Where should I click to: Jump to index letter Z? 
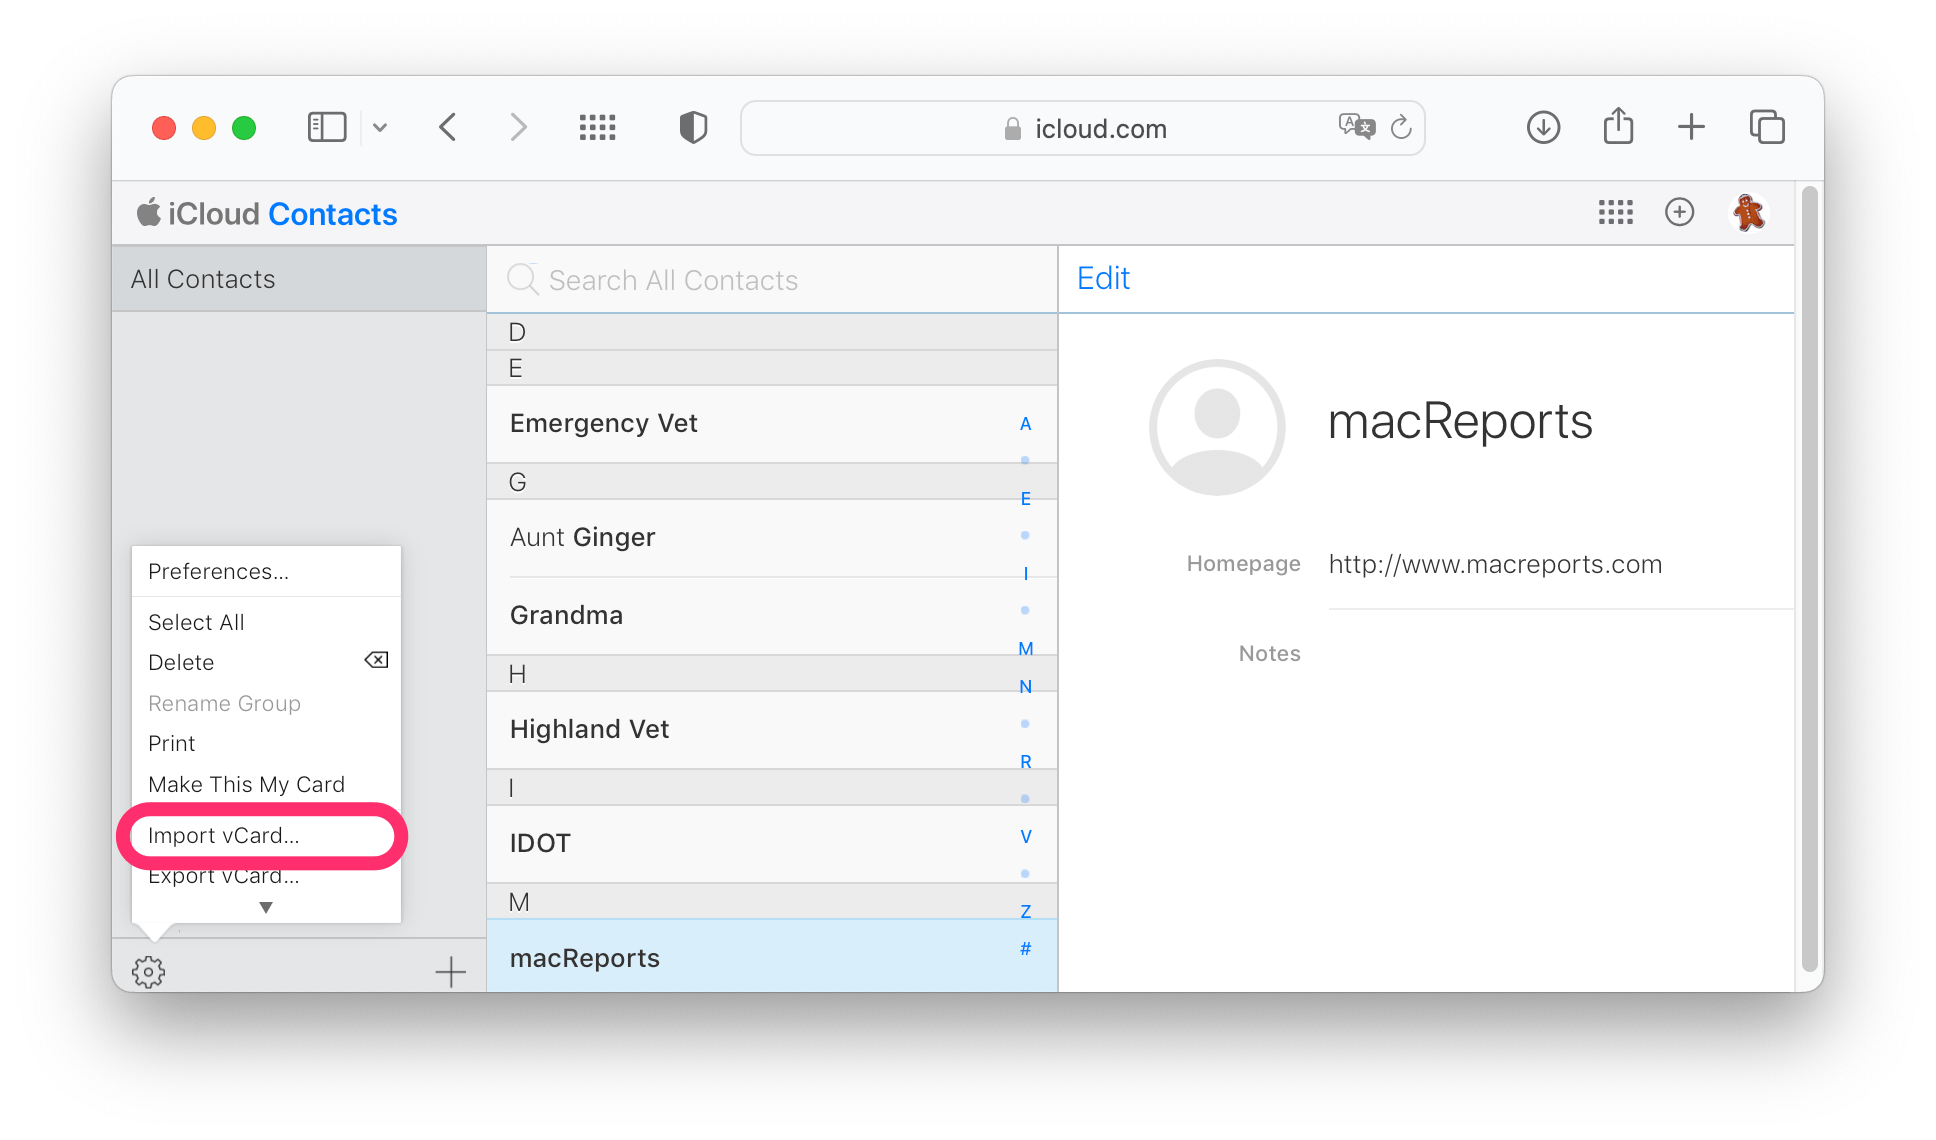tap(1025, 912)
